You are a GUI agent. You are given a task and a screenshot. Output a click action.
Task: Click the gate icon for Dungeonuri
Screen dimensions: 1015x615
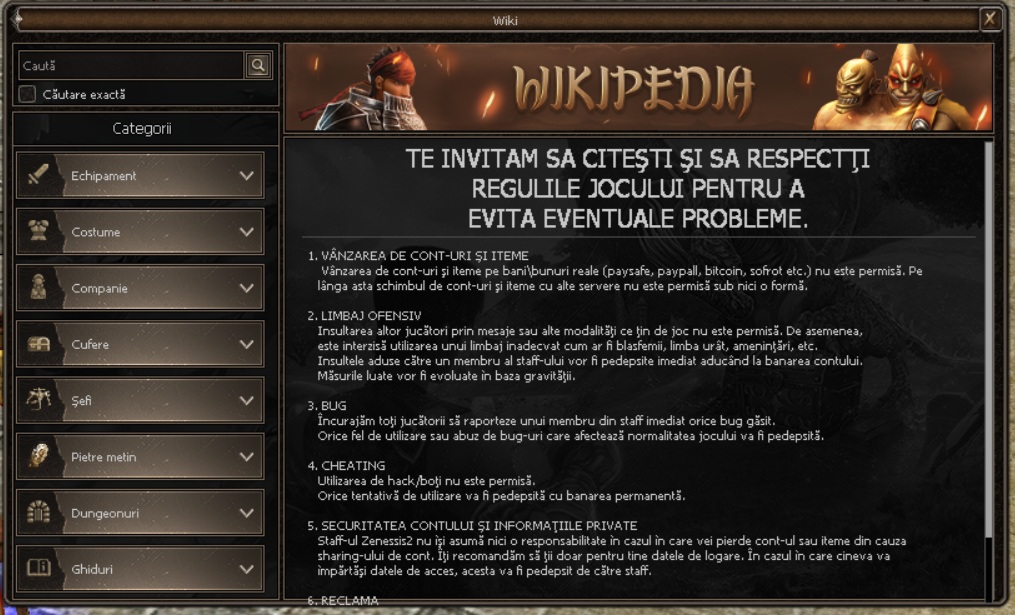[x=38, y=512]
